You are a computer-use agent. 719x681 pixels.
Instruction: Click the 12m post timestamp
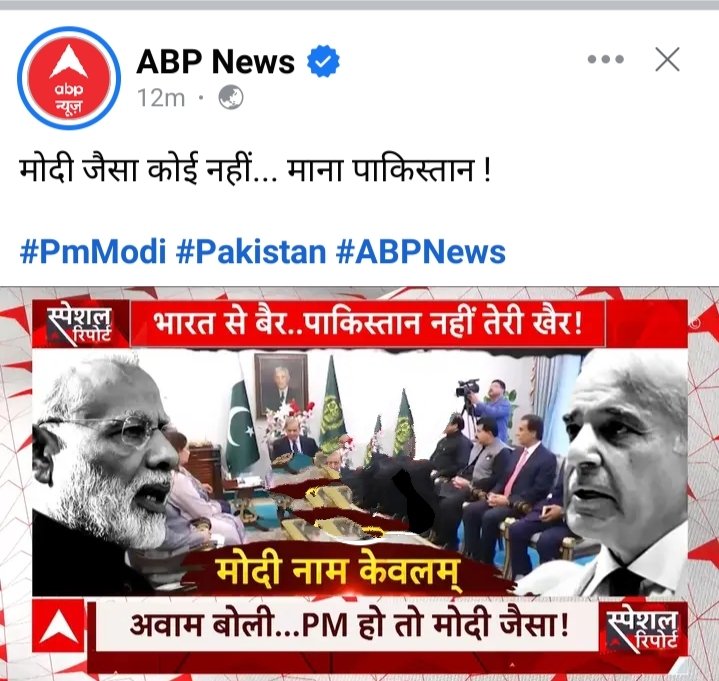(161, 98)
